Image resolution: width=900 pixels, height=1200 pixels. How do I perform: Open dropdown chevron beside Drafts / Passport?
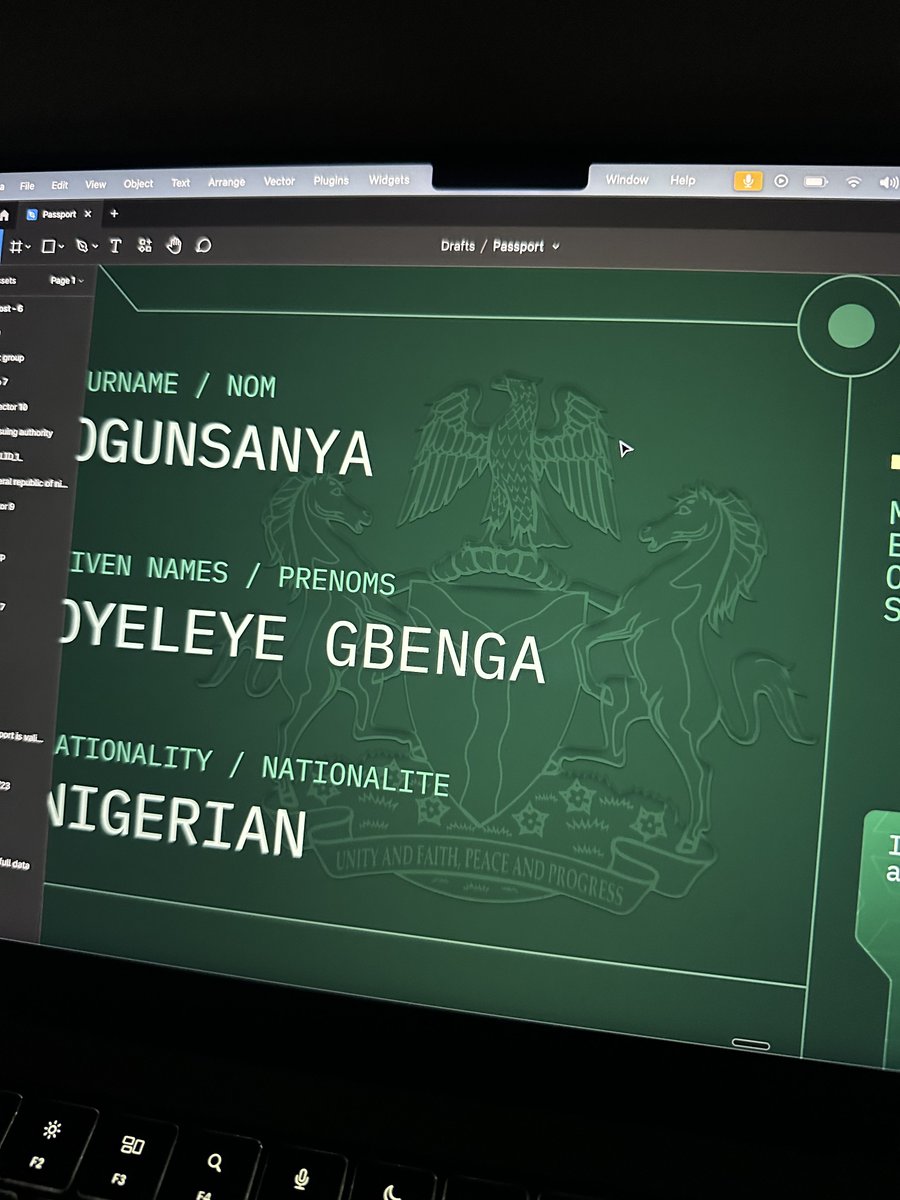(x=556, y=246)
